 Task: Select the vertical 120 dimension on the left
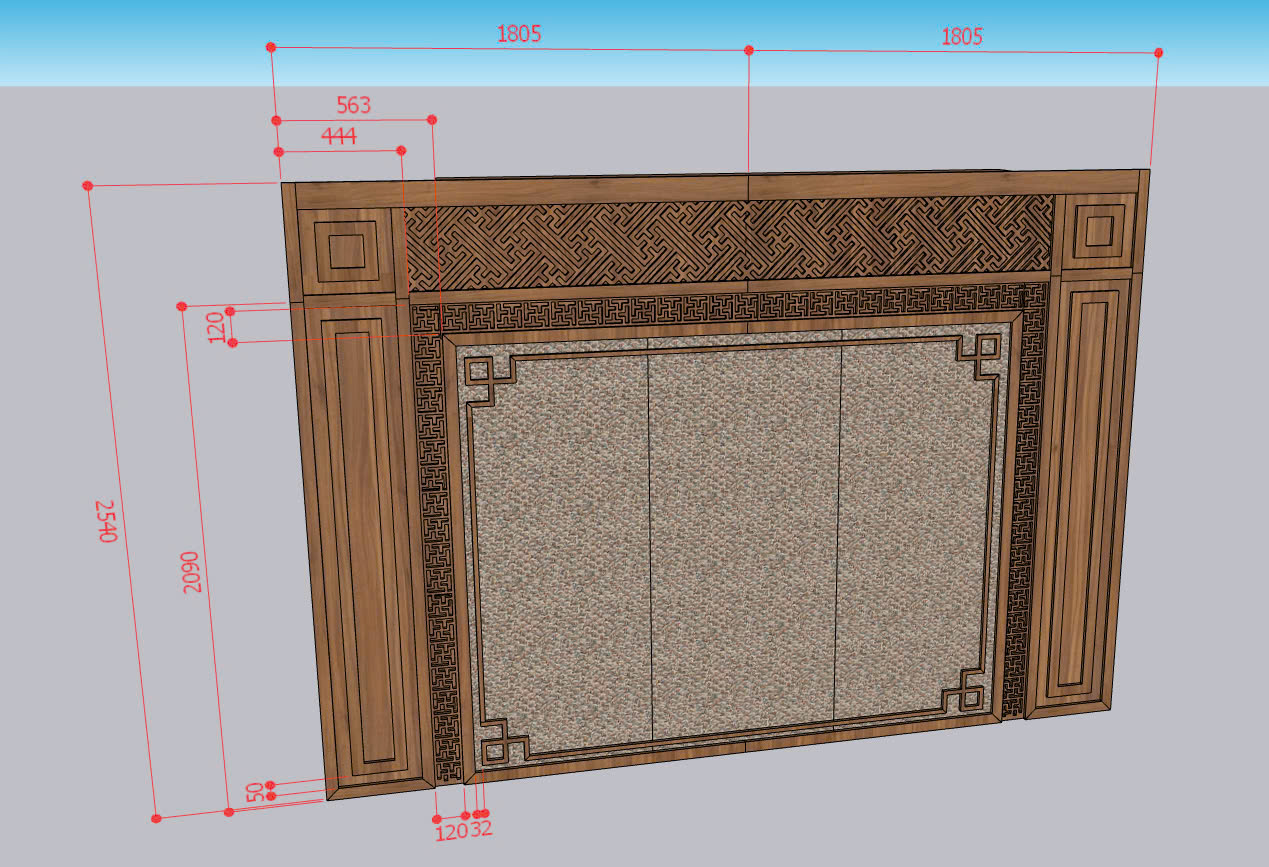click(x=216, y=327)
